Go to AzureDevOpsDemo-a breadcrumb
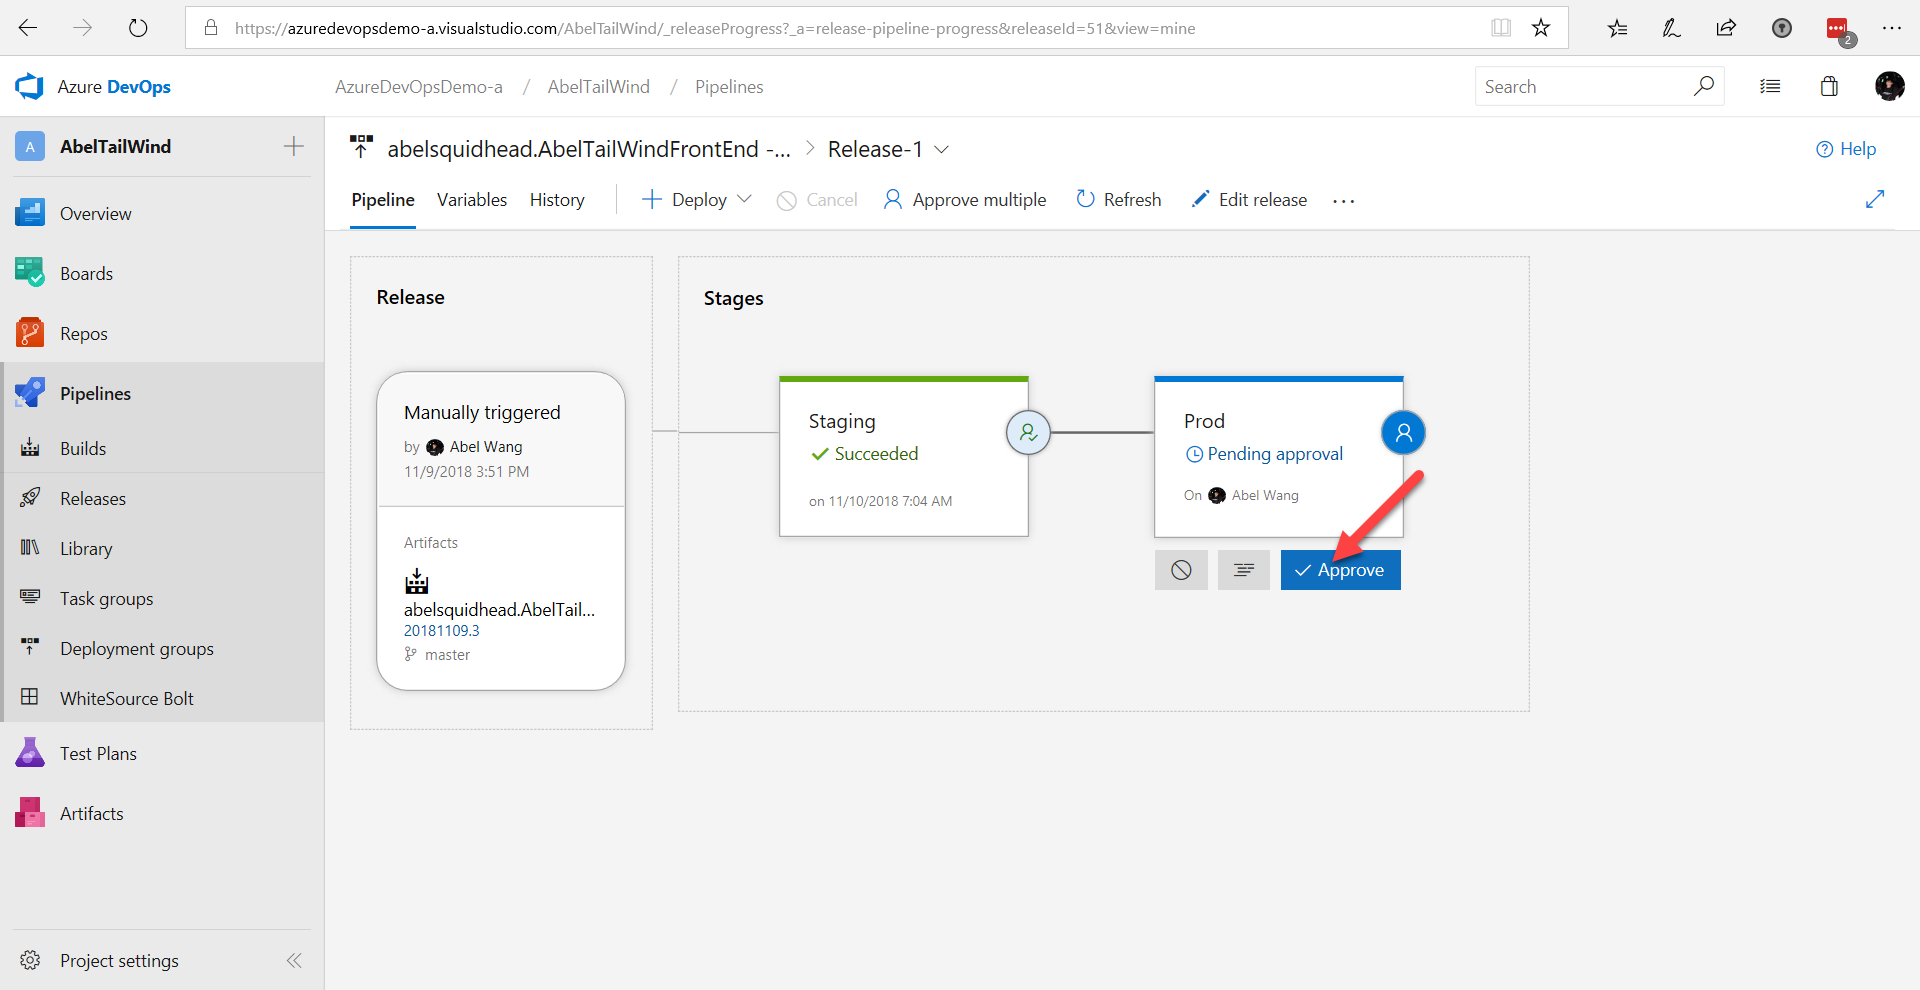The image size is (1920, 990). pyautogui.click(x=419, y=87)
